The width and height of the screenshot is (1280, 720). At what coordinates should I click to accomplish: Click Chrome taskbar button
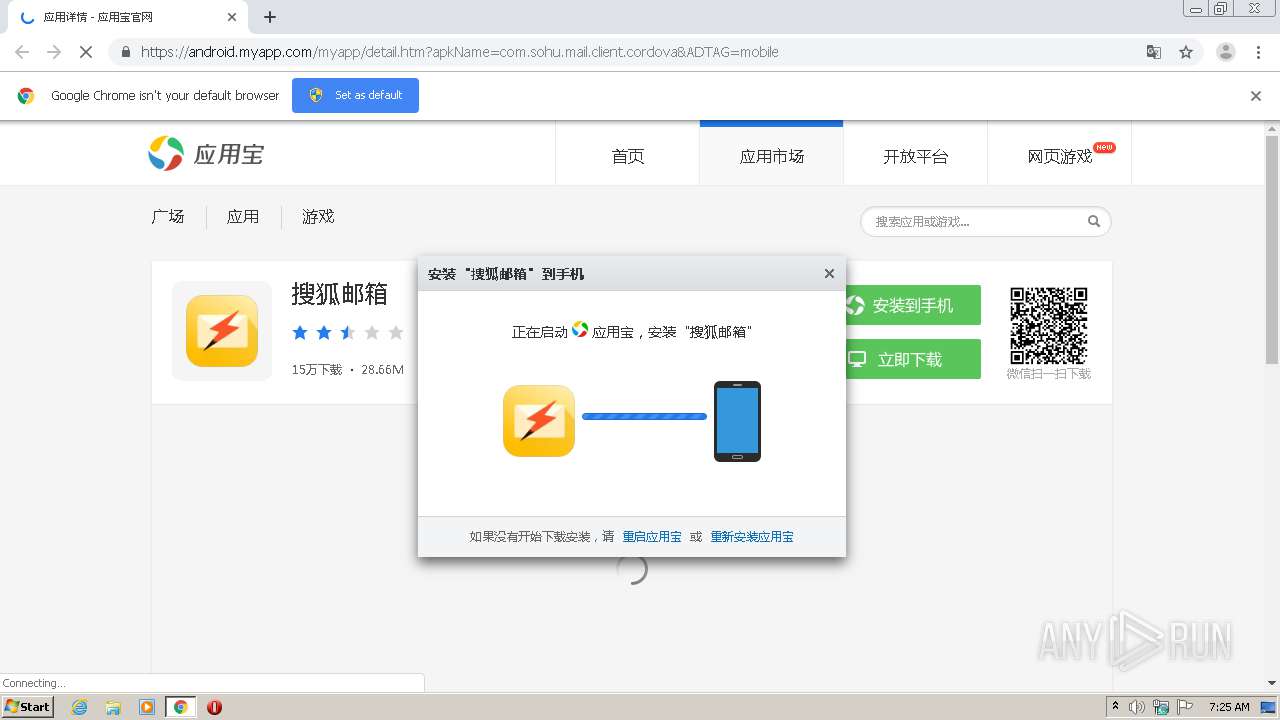pos(180,707)
